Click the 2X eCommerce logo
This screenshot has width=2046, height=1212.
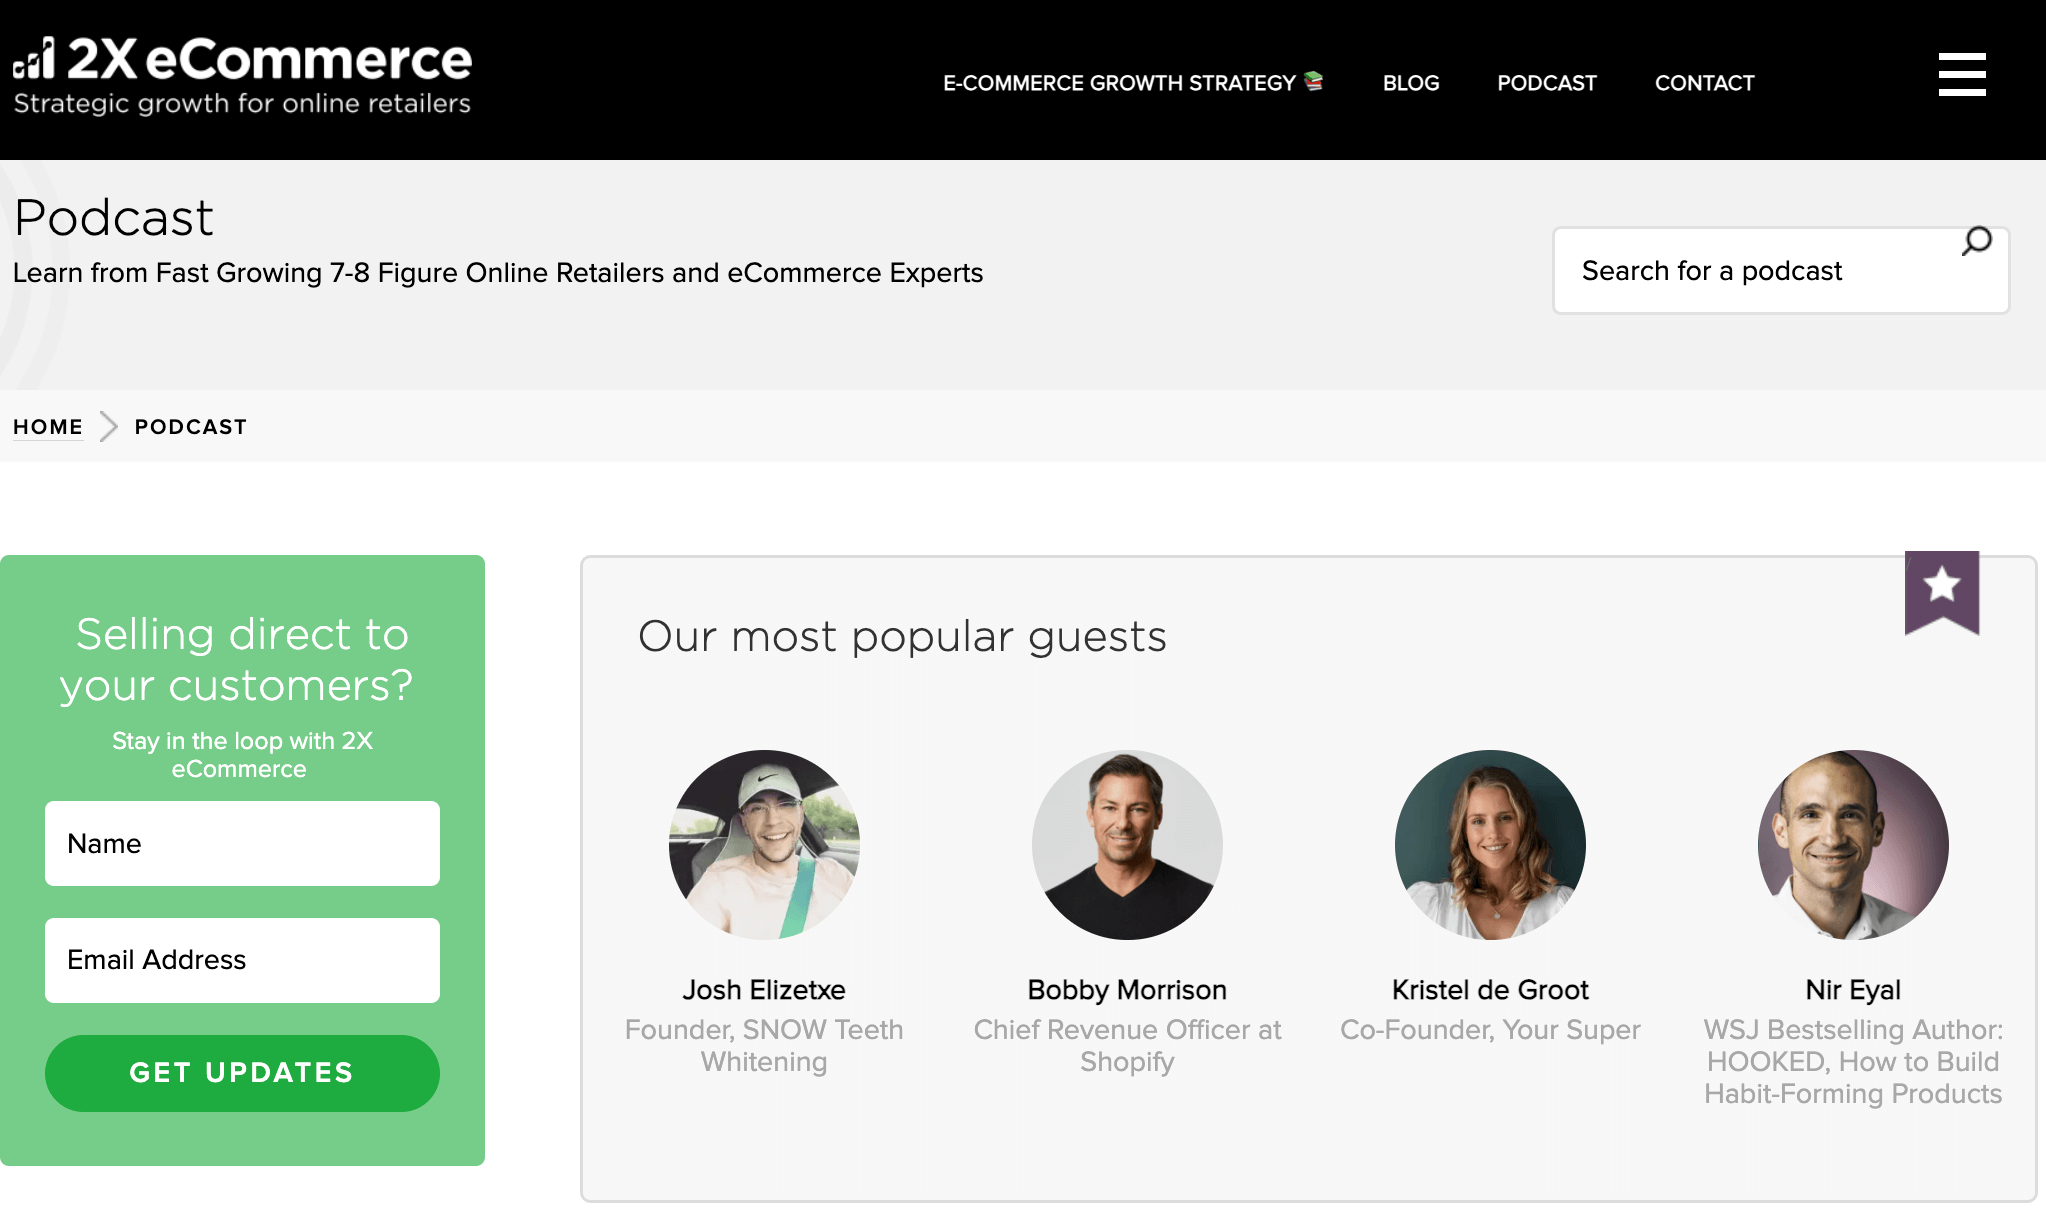click(x=242, y=76)
